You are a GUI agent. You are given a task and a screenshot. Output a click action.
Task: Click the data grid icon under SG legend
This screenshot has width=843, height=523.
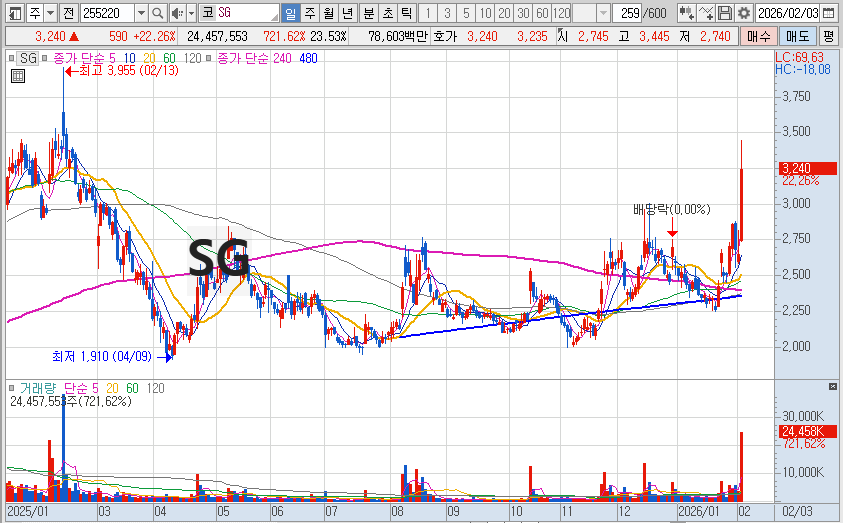[x=18, y=76]
